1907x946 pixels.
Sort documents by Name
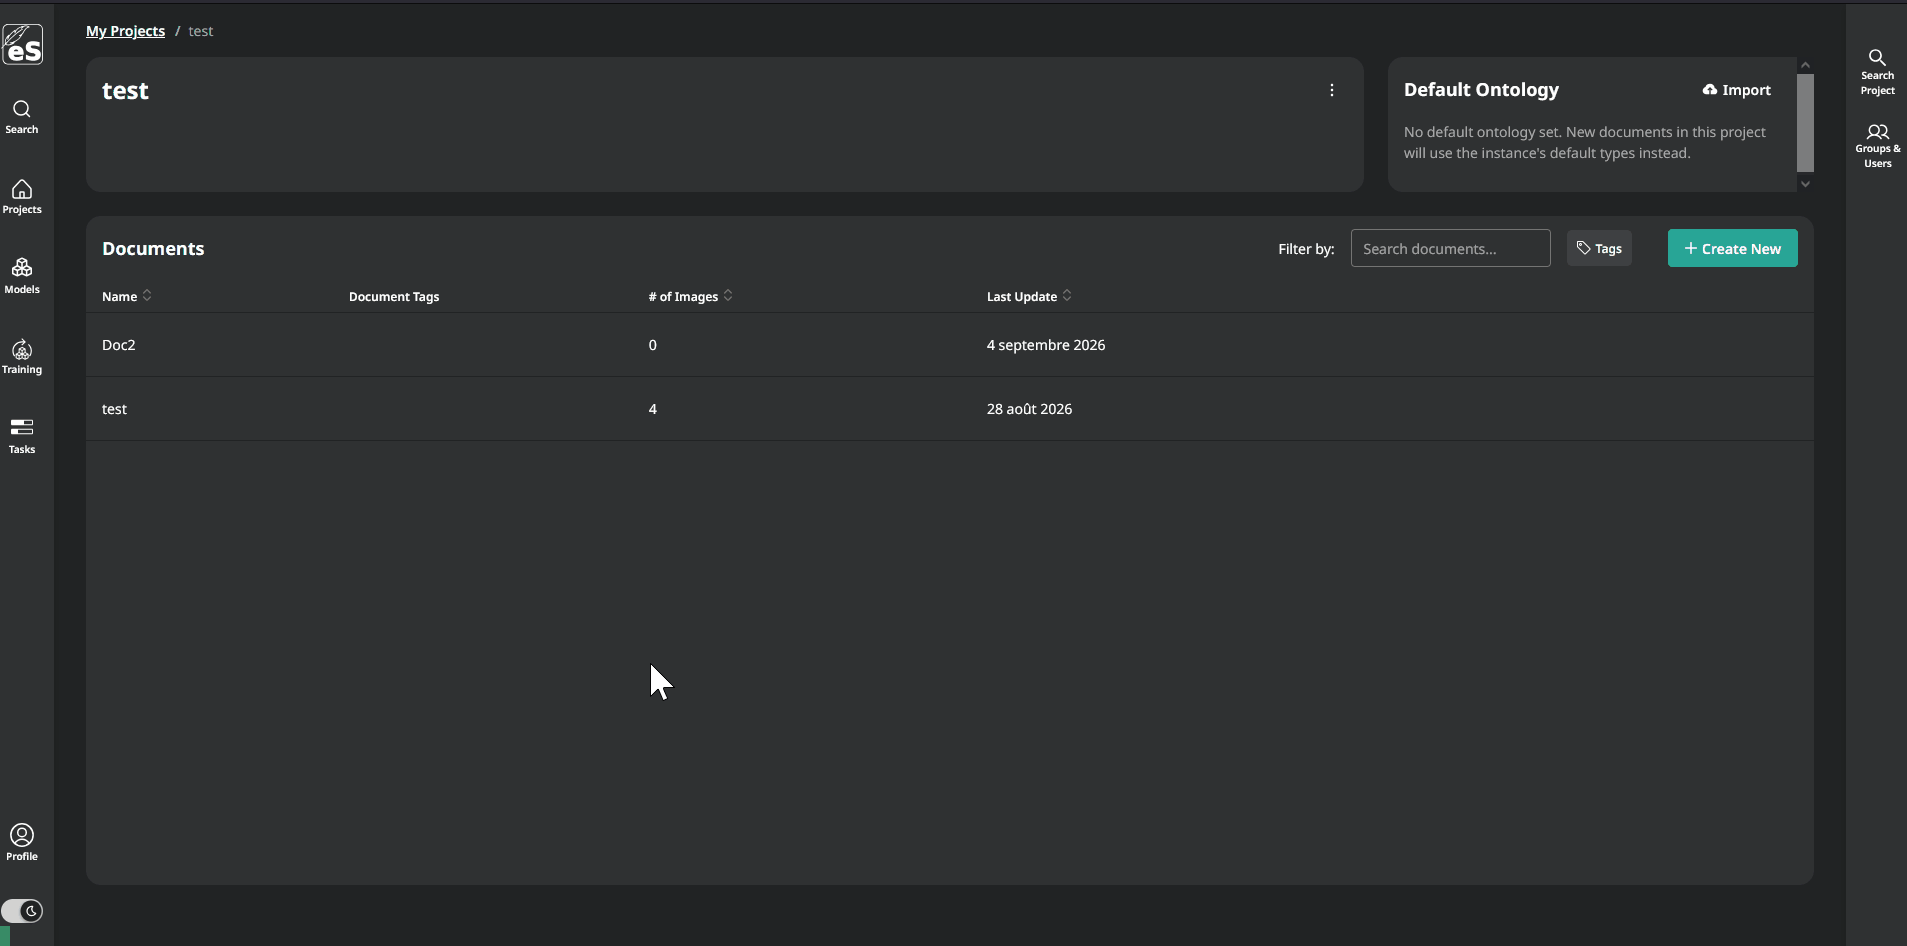point(126,296)
